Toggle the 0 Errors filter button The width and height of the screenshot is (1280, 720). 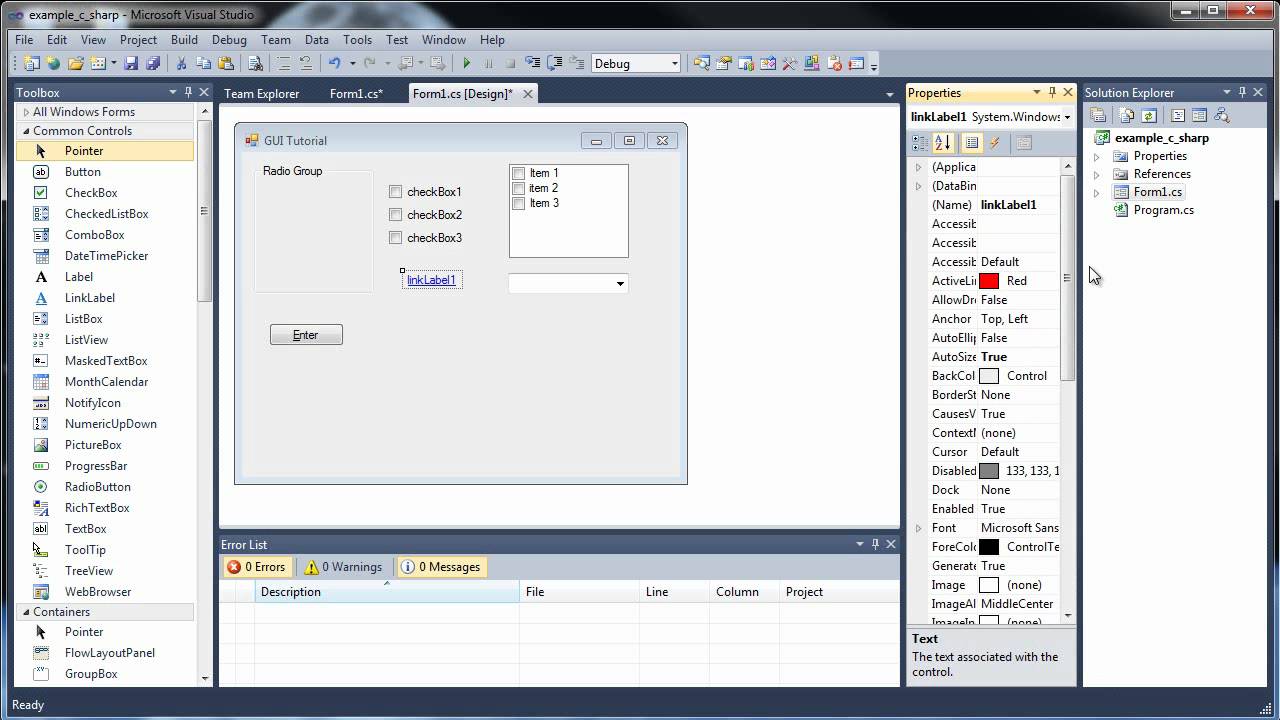(256, 567)
